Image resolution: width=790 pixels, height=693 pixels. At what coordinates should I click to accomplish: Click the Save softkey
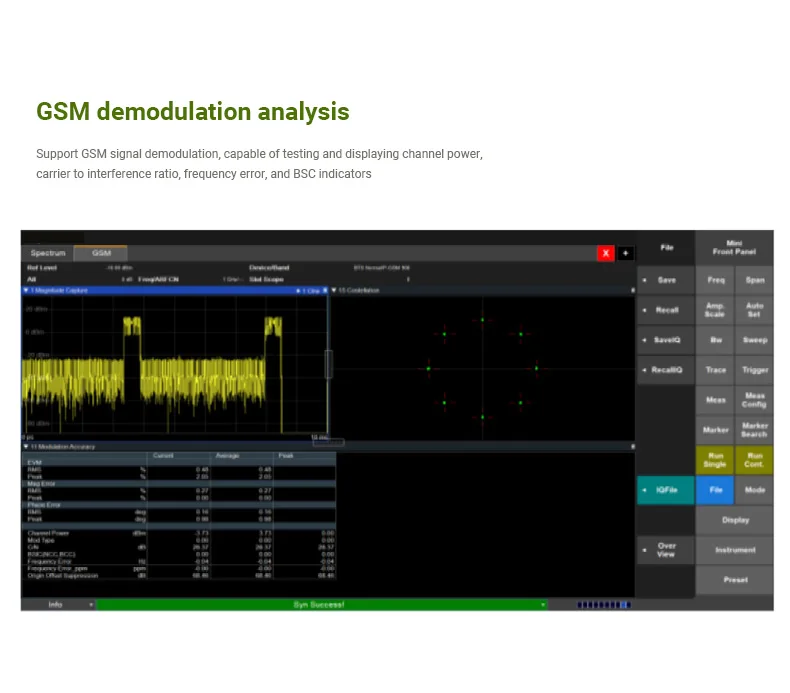[665, 280]
